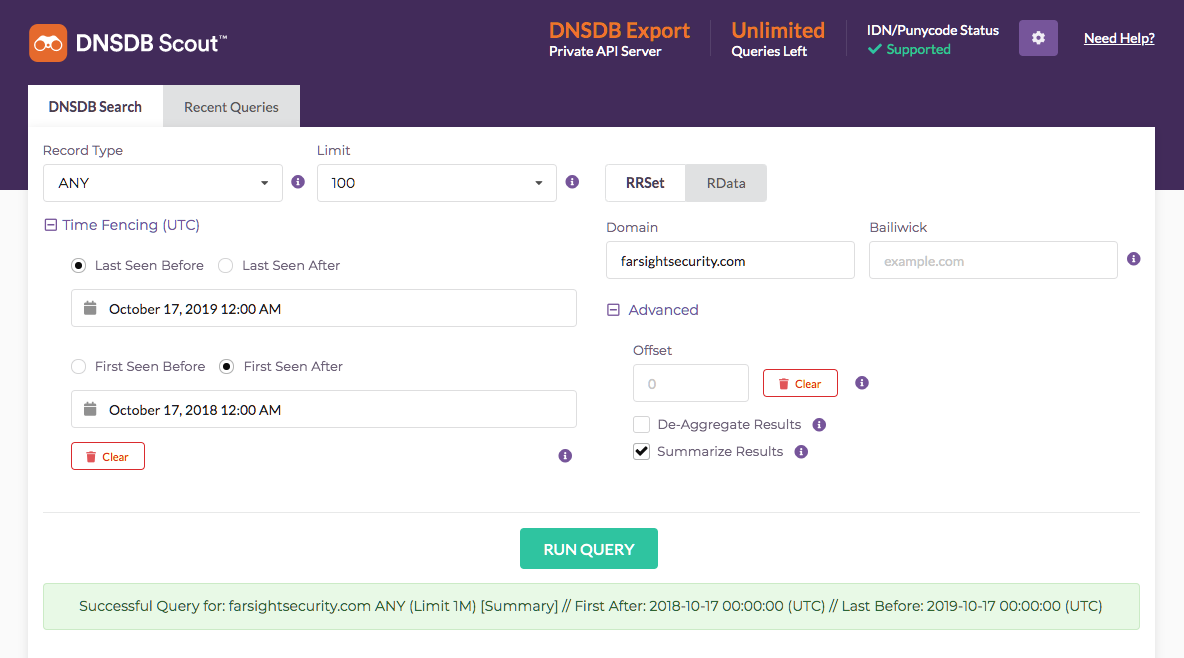The height and width of the screenshot is (658, 1184).
Task: Switch to the Recent Queries tab
Action: [x=231, y=107]
